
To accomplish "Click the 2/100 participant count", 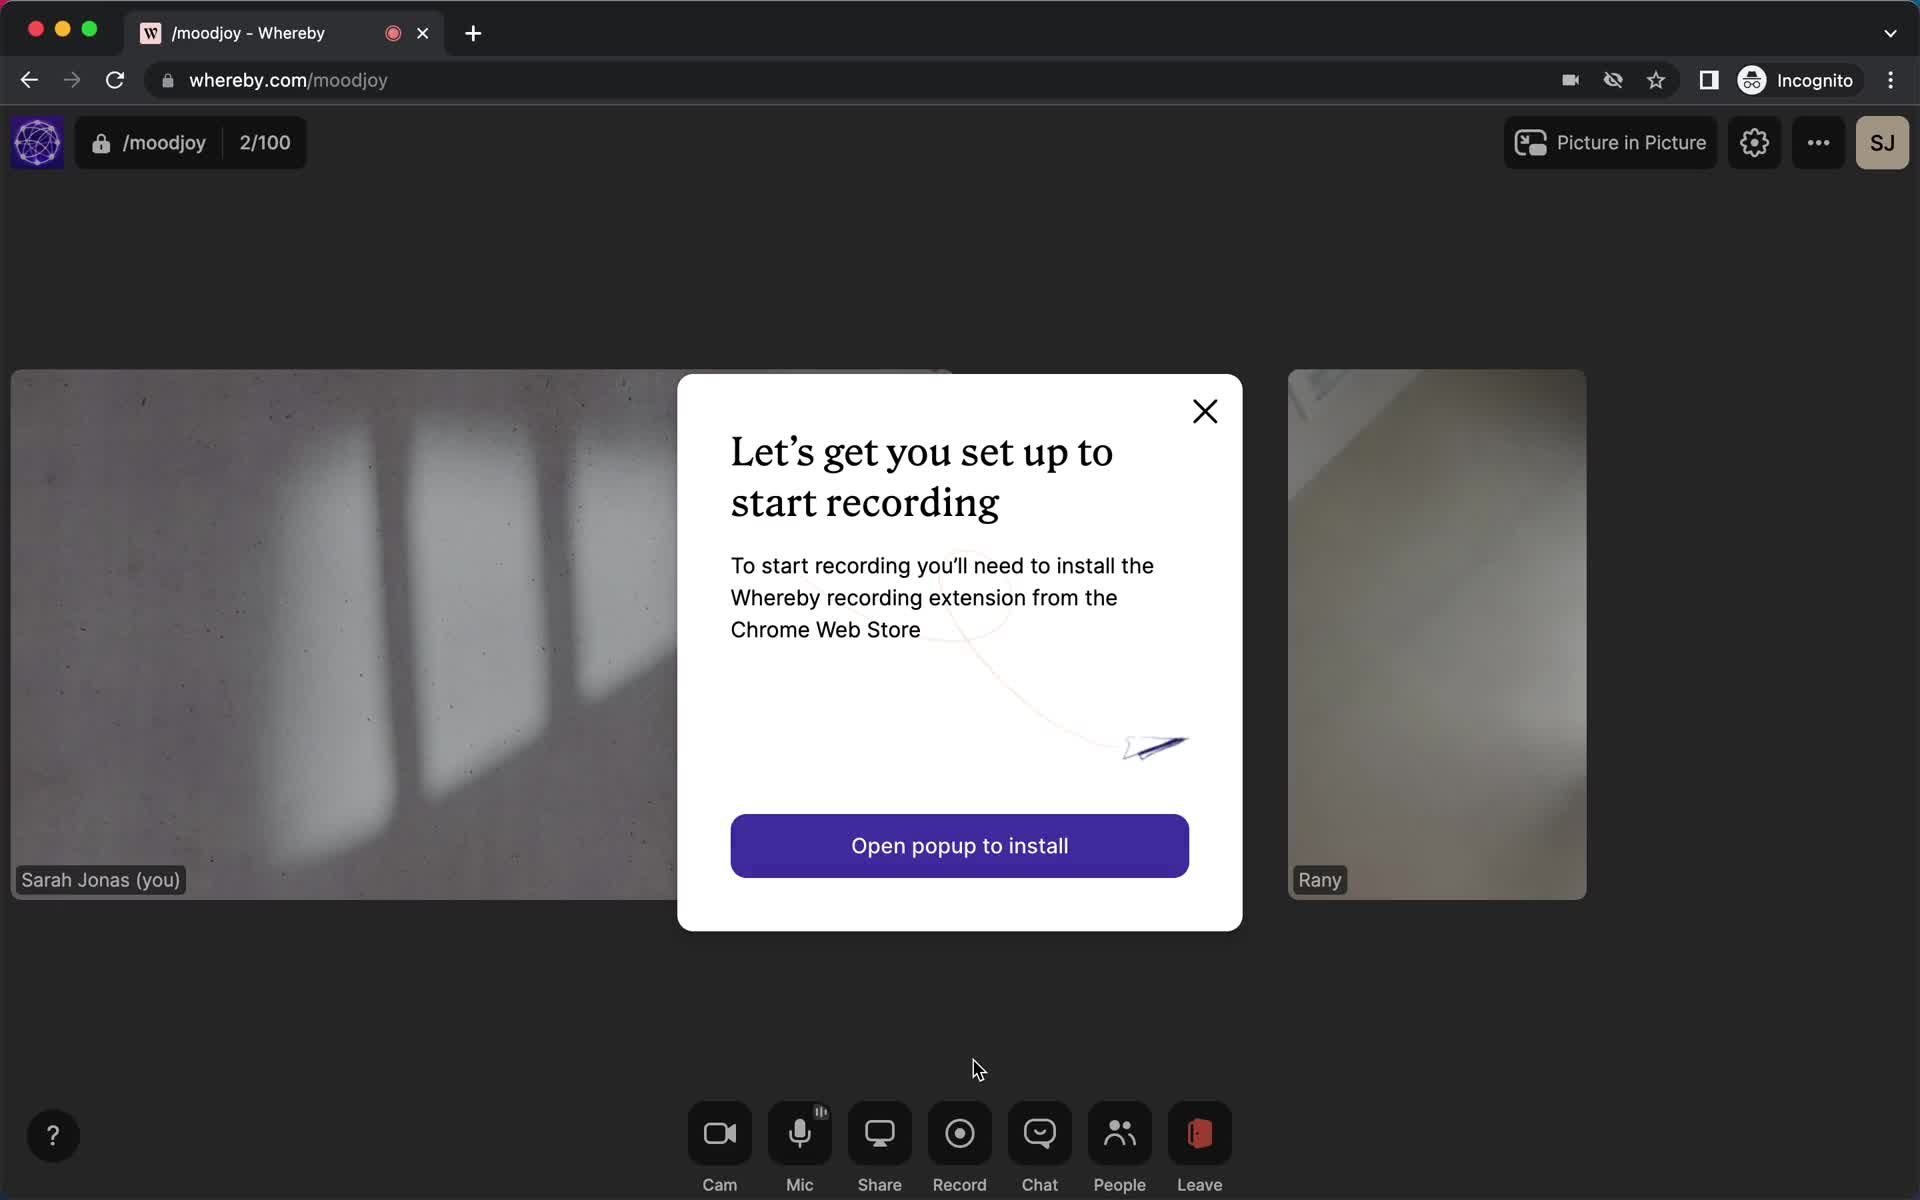I will click(265, 143).
